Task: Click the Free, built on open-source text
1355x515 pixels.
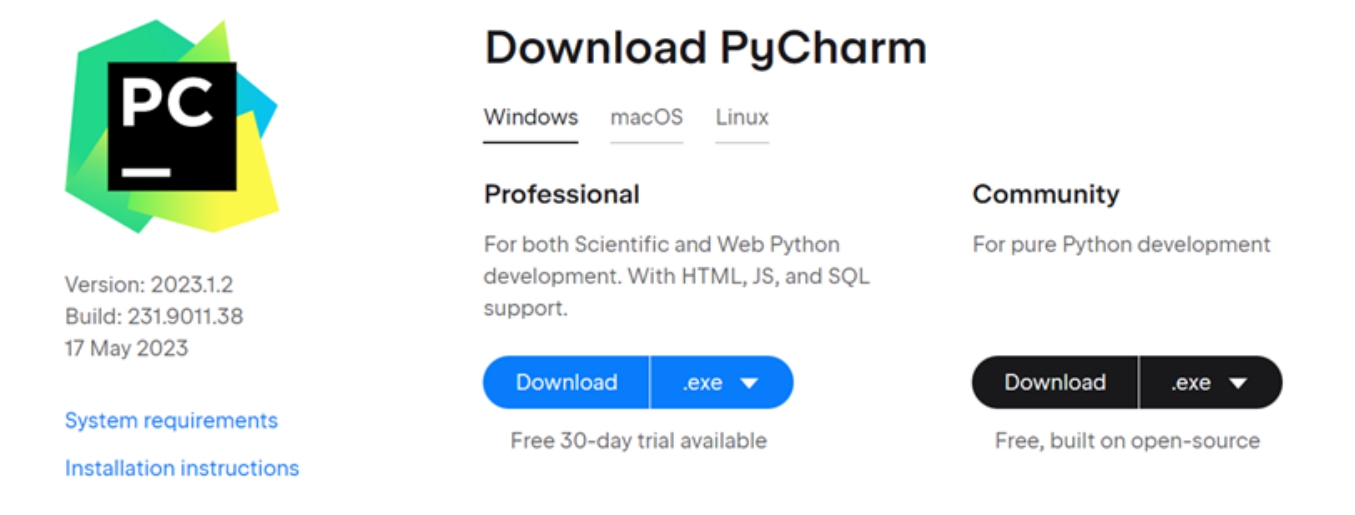Action: pyautogui.click(x=1127, y=441)
